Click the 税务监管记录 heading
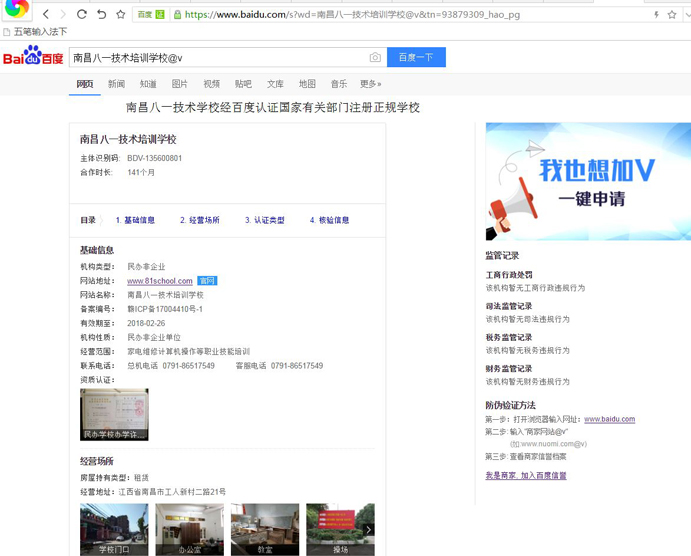 pyautogui.click(x=509, y=337)
